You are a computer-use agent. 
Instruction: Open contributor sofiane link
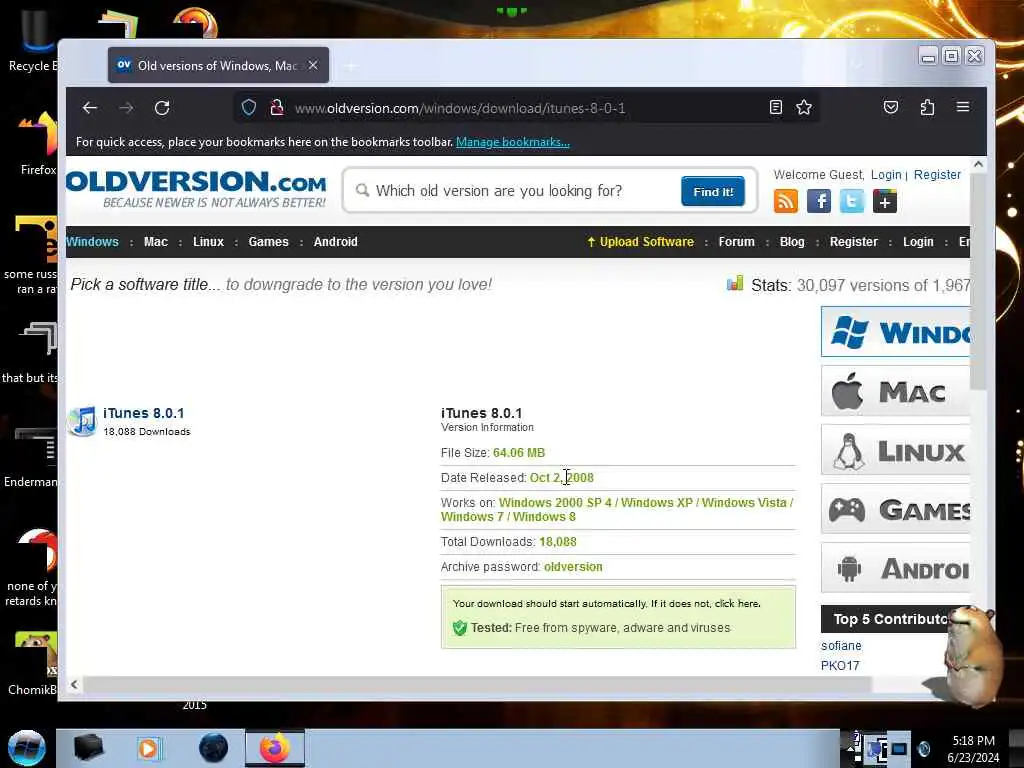841,646
